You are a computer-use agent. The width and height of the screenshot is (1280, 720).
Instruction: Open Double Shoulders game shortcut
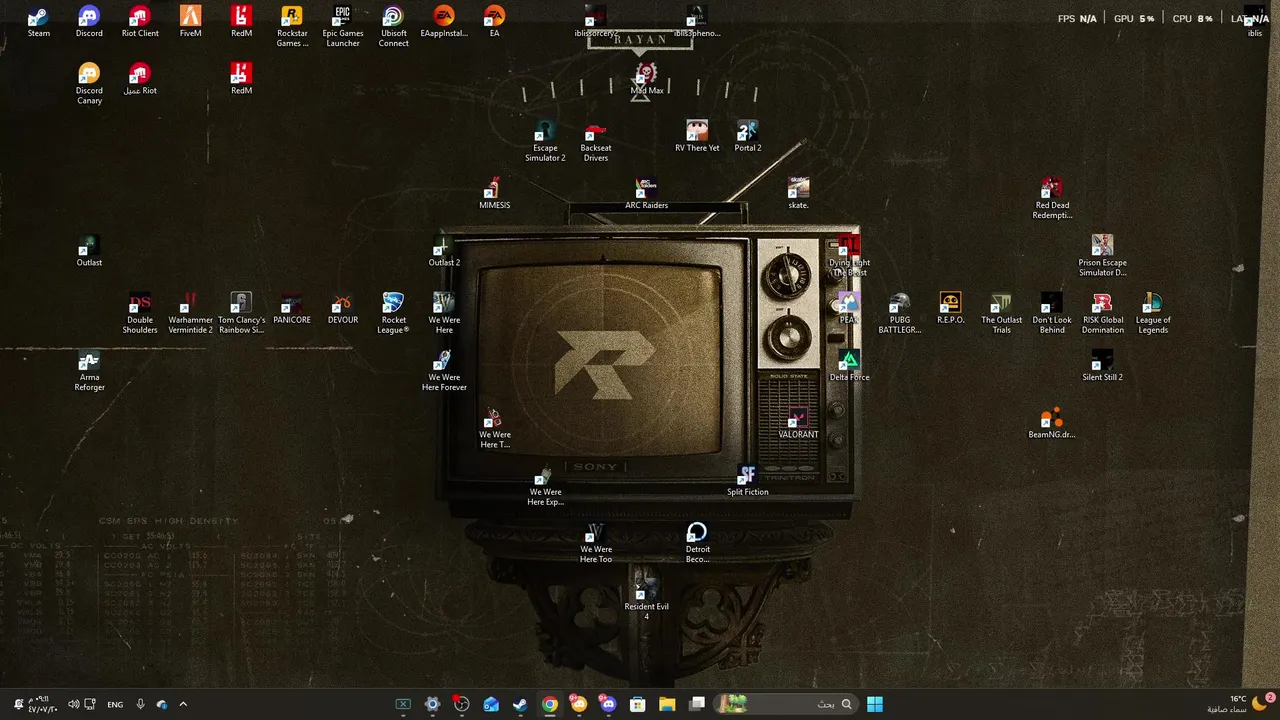[x=140, y=314]
